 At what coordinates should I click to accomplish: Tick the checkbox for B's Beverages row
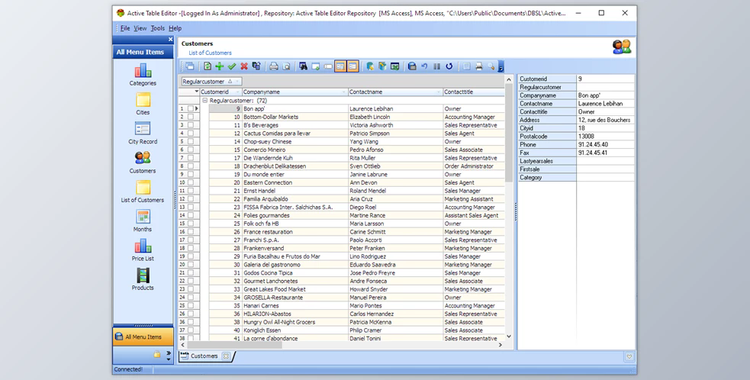(190, 125)
